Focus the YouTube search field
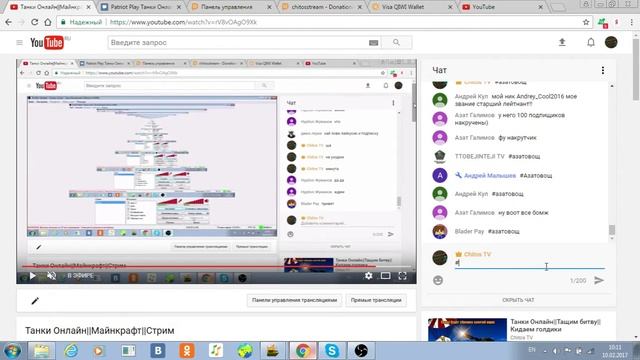This screenshot has height=360, width=640. pos(239,42)
